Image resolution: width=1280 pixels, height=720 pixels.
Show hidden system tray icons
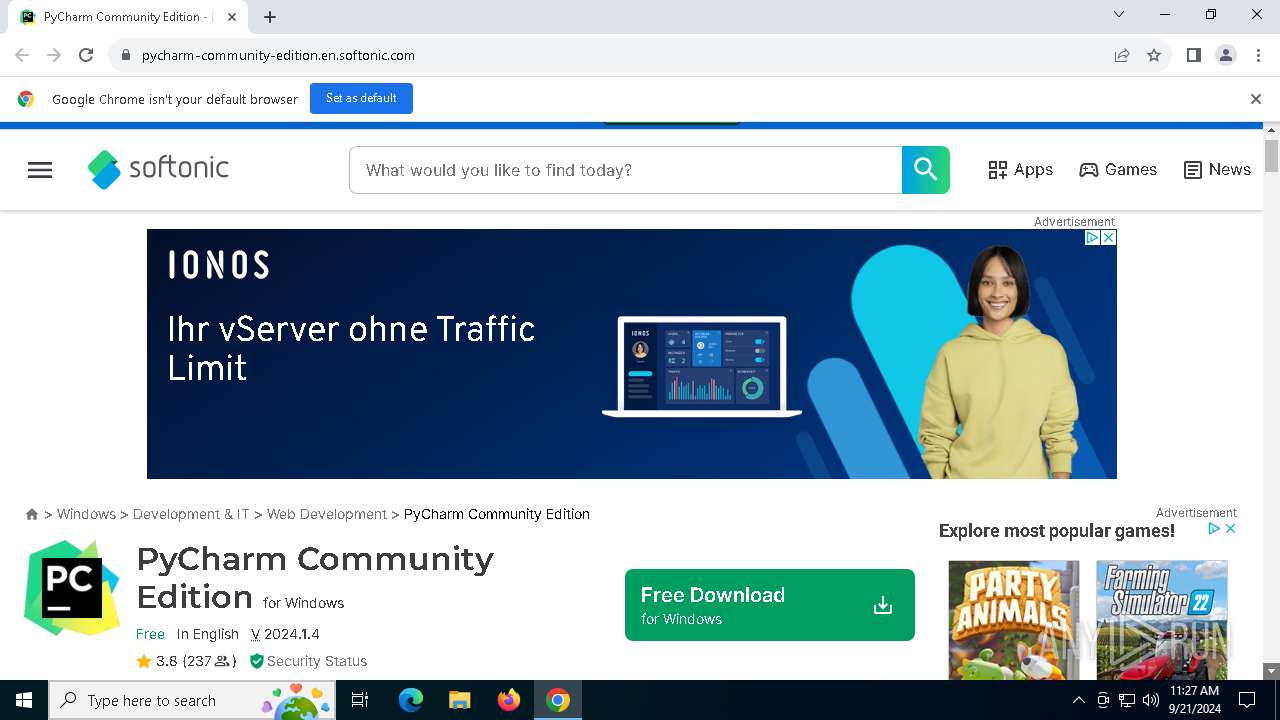click(x=1078, y=700)
